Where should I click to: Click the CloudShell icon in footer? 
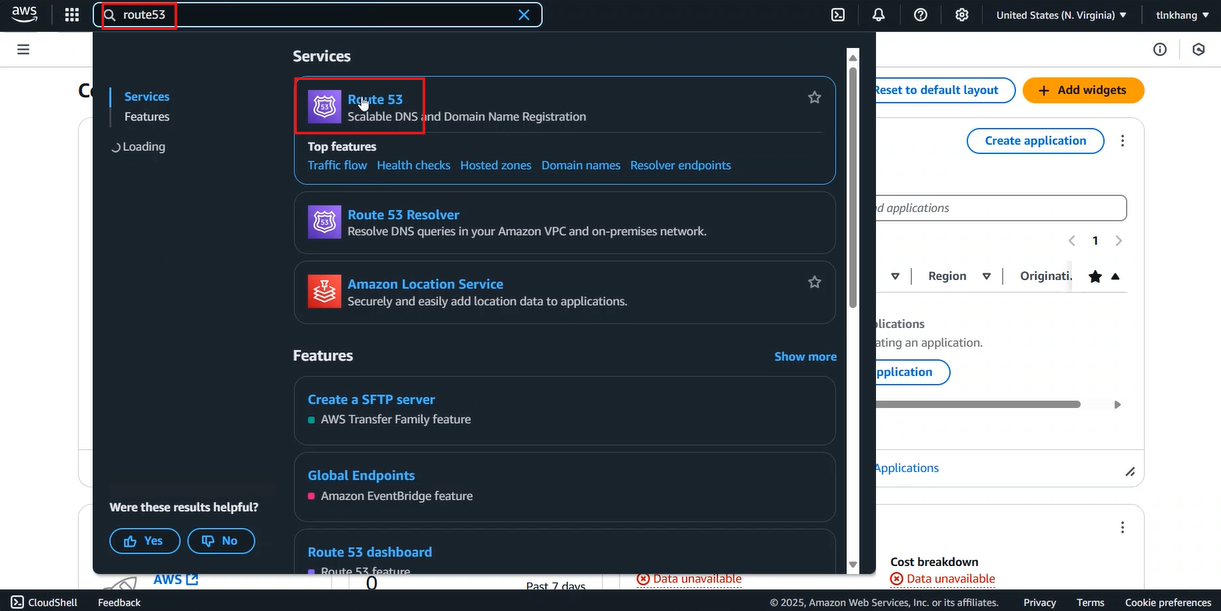click(x=17, y=602)
